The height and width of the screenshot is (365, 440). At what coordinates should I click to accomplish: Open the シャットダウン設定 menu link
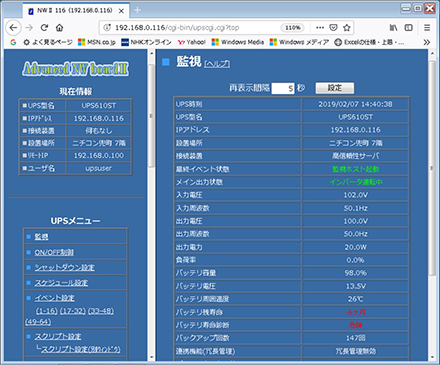click(64, 267)
